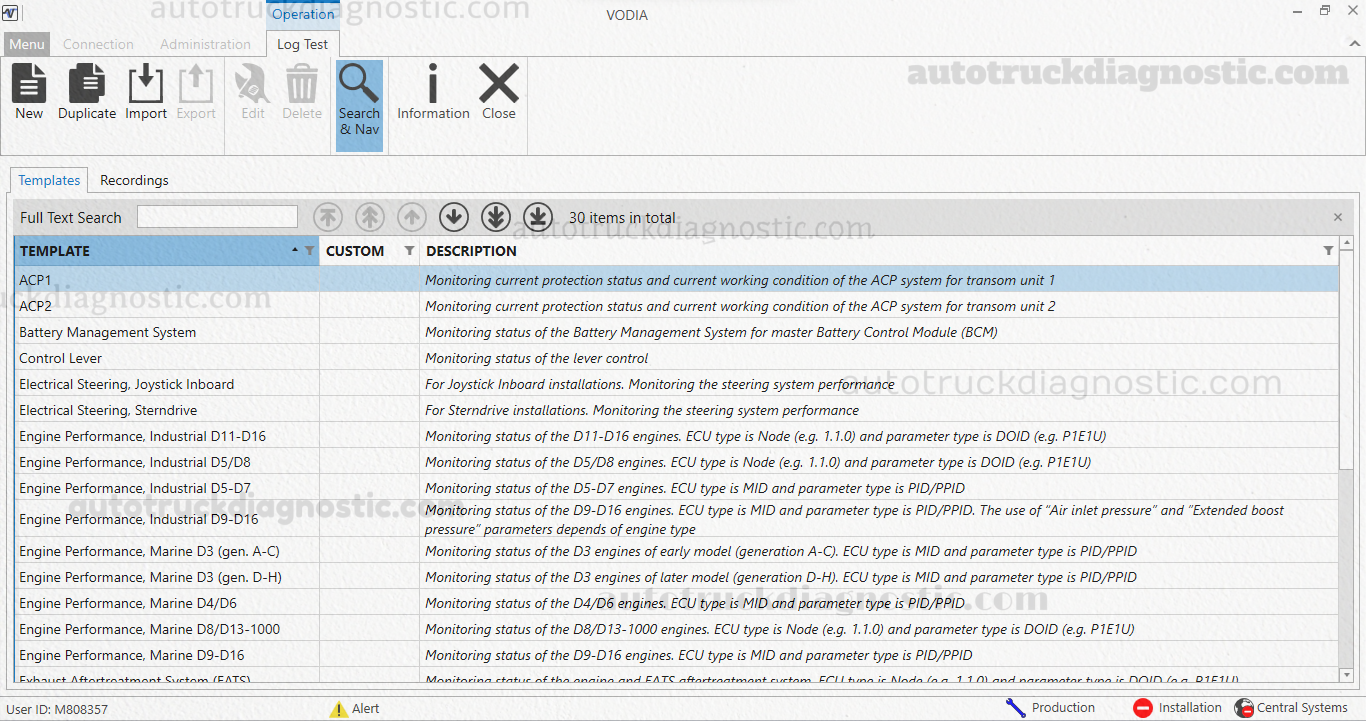Focus the Full Text Search field

click(x=217, y=217)
